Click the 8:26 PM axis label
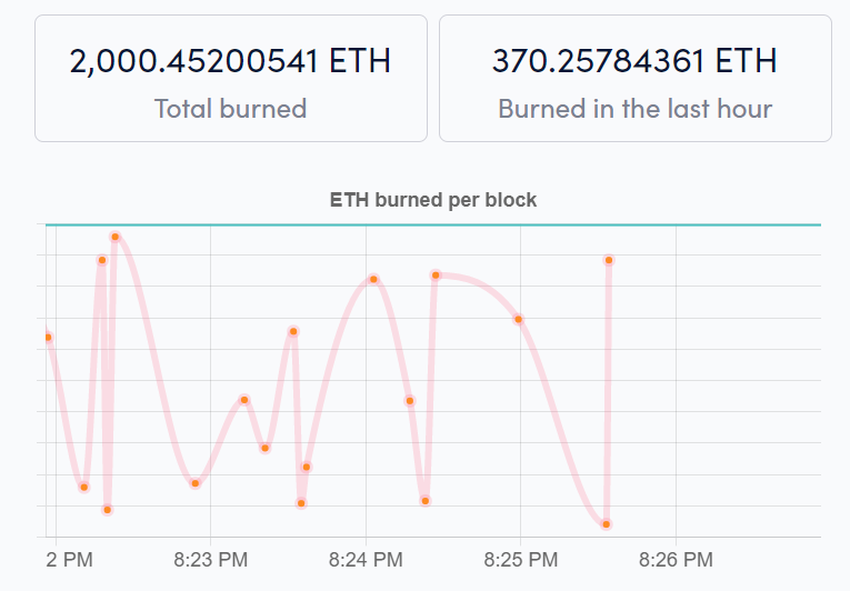850x591 pixels. (x=676, y=560)
